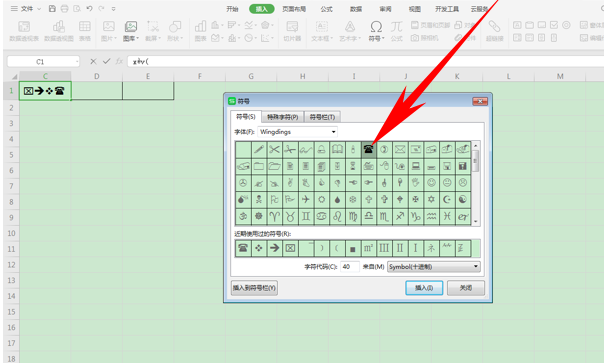Open the Home ribbon tab
Viewport: 604px width, 364px height.
(x=232, y=9)
